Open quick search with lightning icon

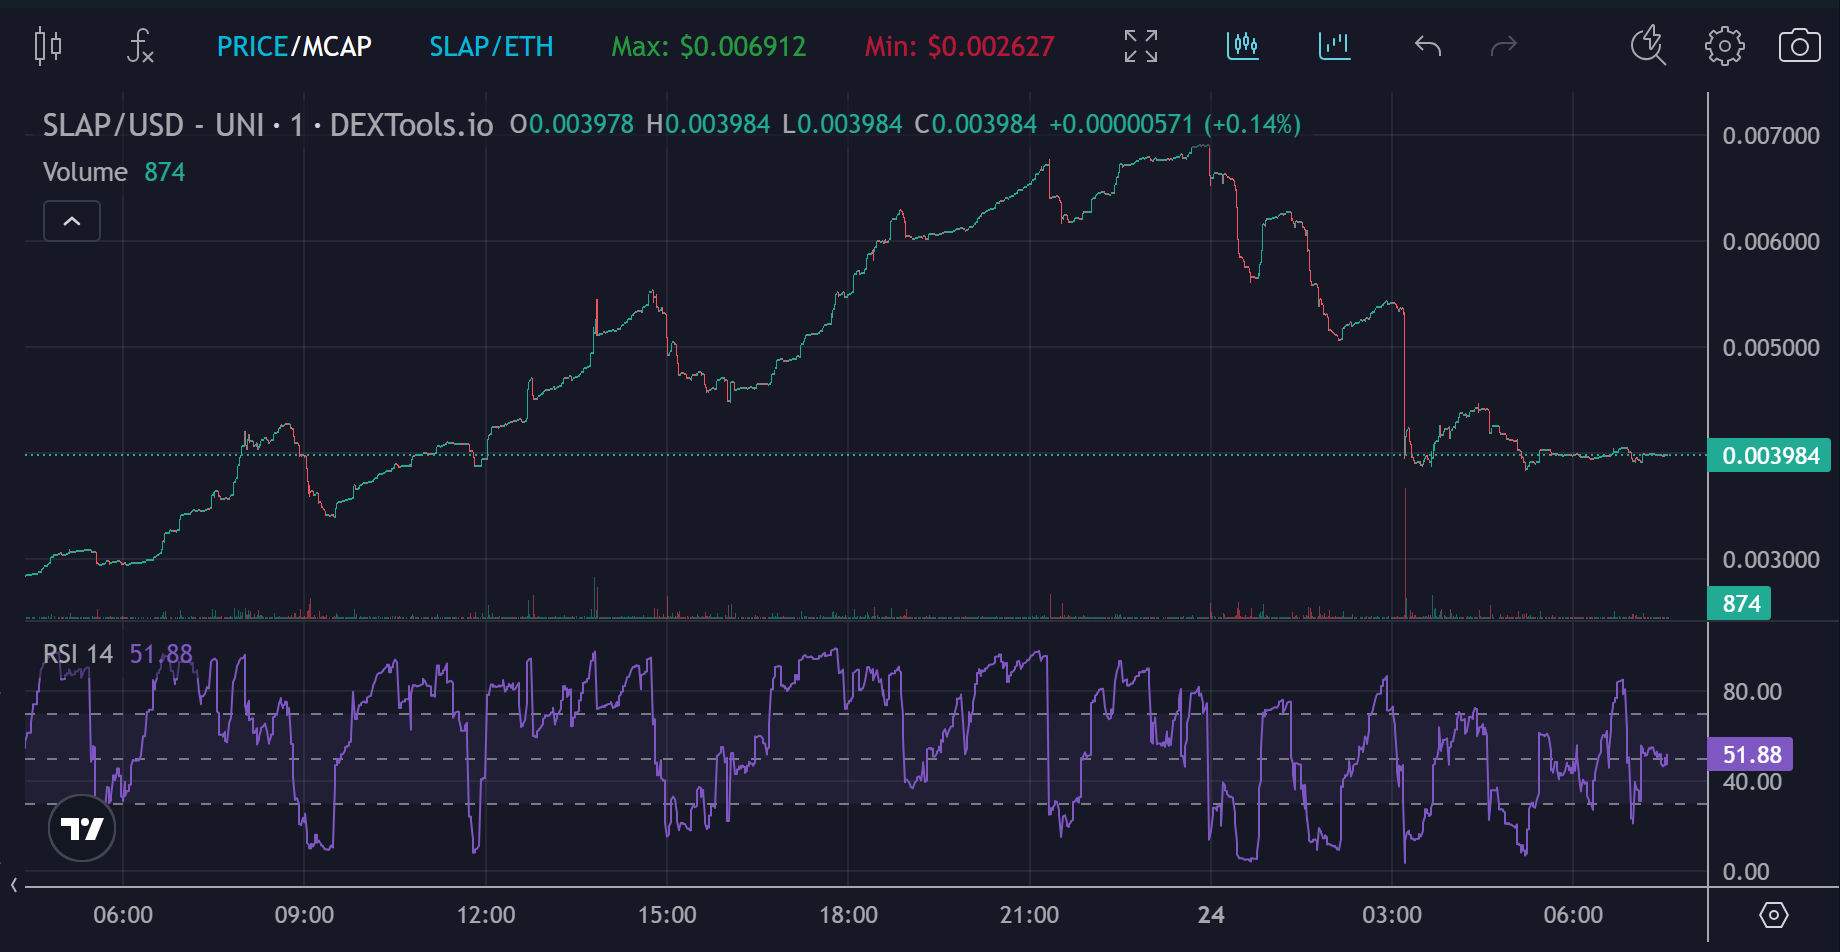pyautogui.click(x=1647, y=46)
